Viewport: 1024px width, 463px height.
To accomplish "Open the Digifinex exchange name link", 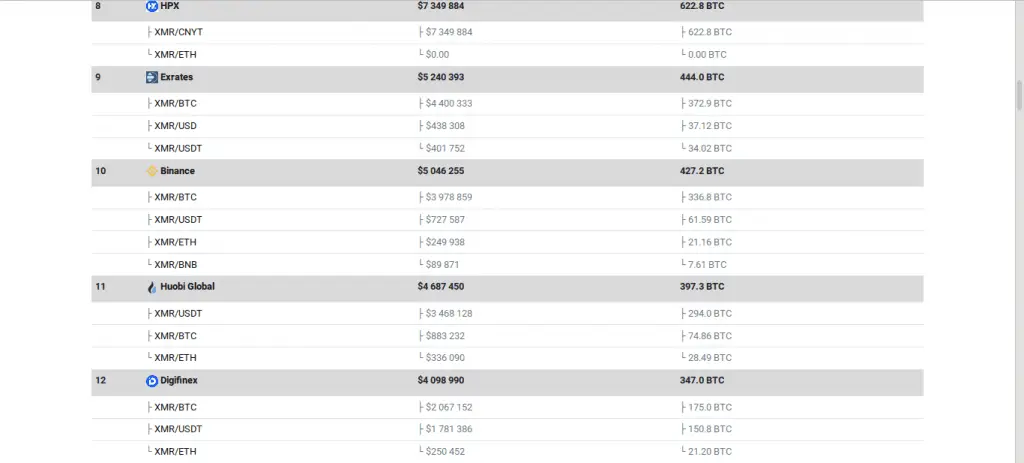I will (179, 381).
